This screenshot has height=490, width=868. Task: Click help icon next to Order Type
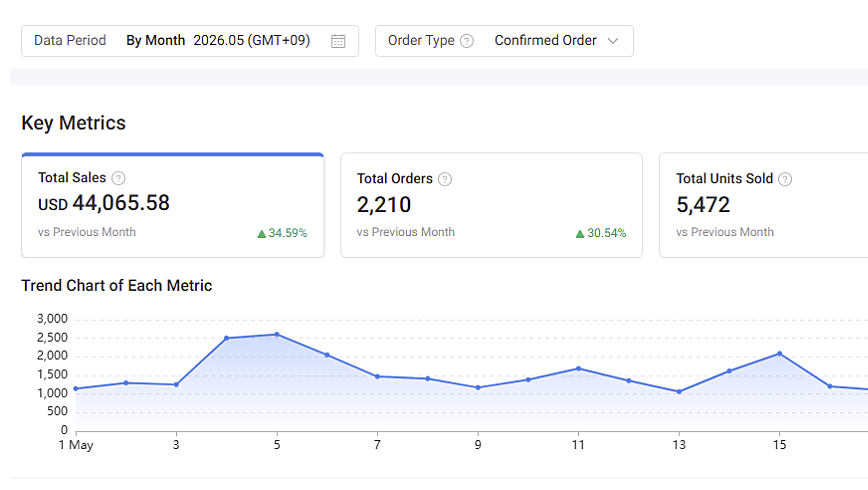pyautogui.click(x=467, y=41)
